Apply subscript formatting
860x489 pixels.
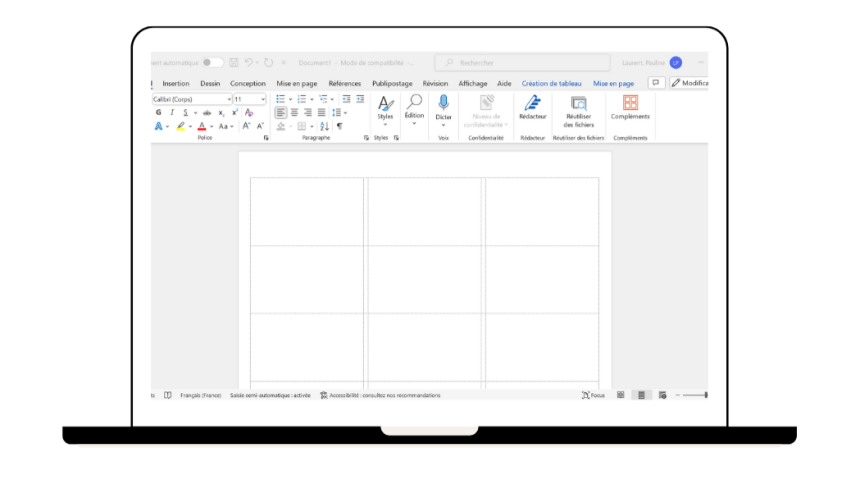(x=221, y=112)
